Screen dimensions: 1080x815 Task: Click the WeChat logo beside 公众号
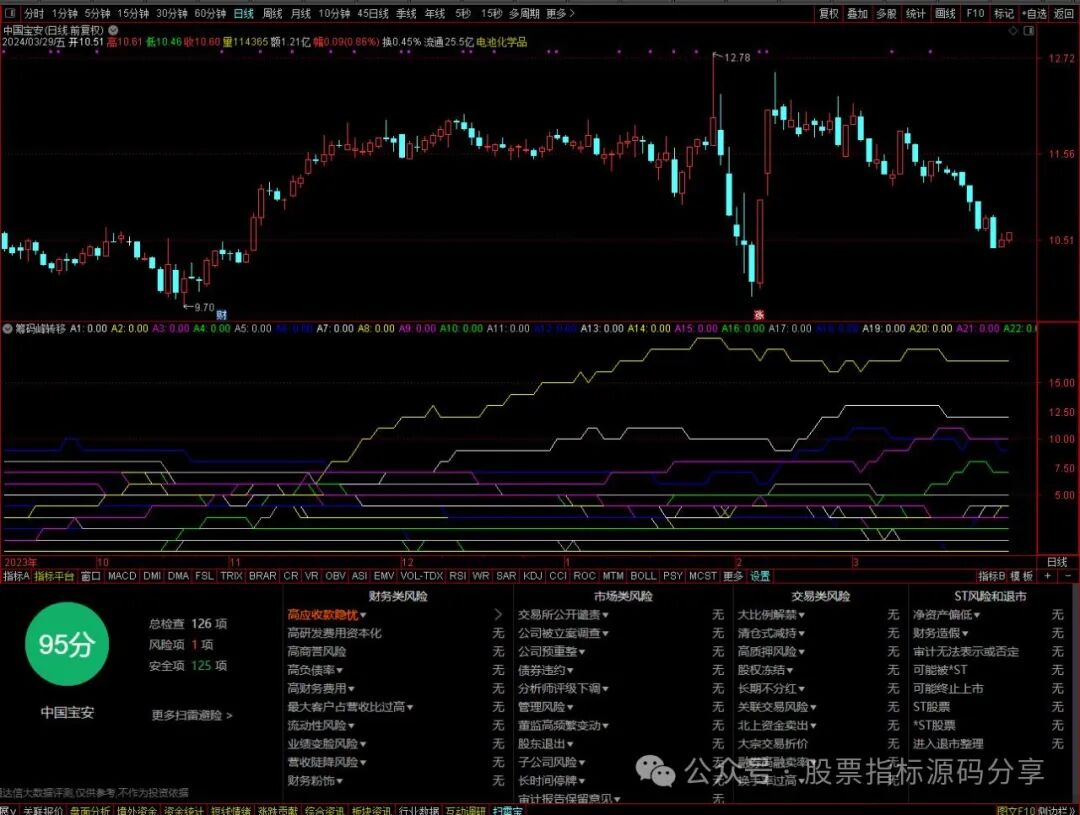654,770
